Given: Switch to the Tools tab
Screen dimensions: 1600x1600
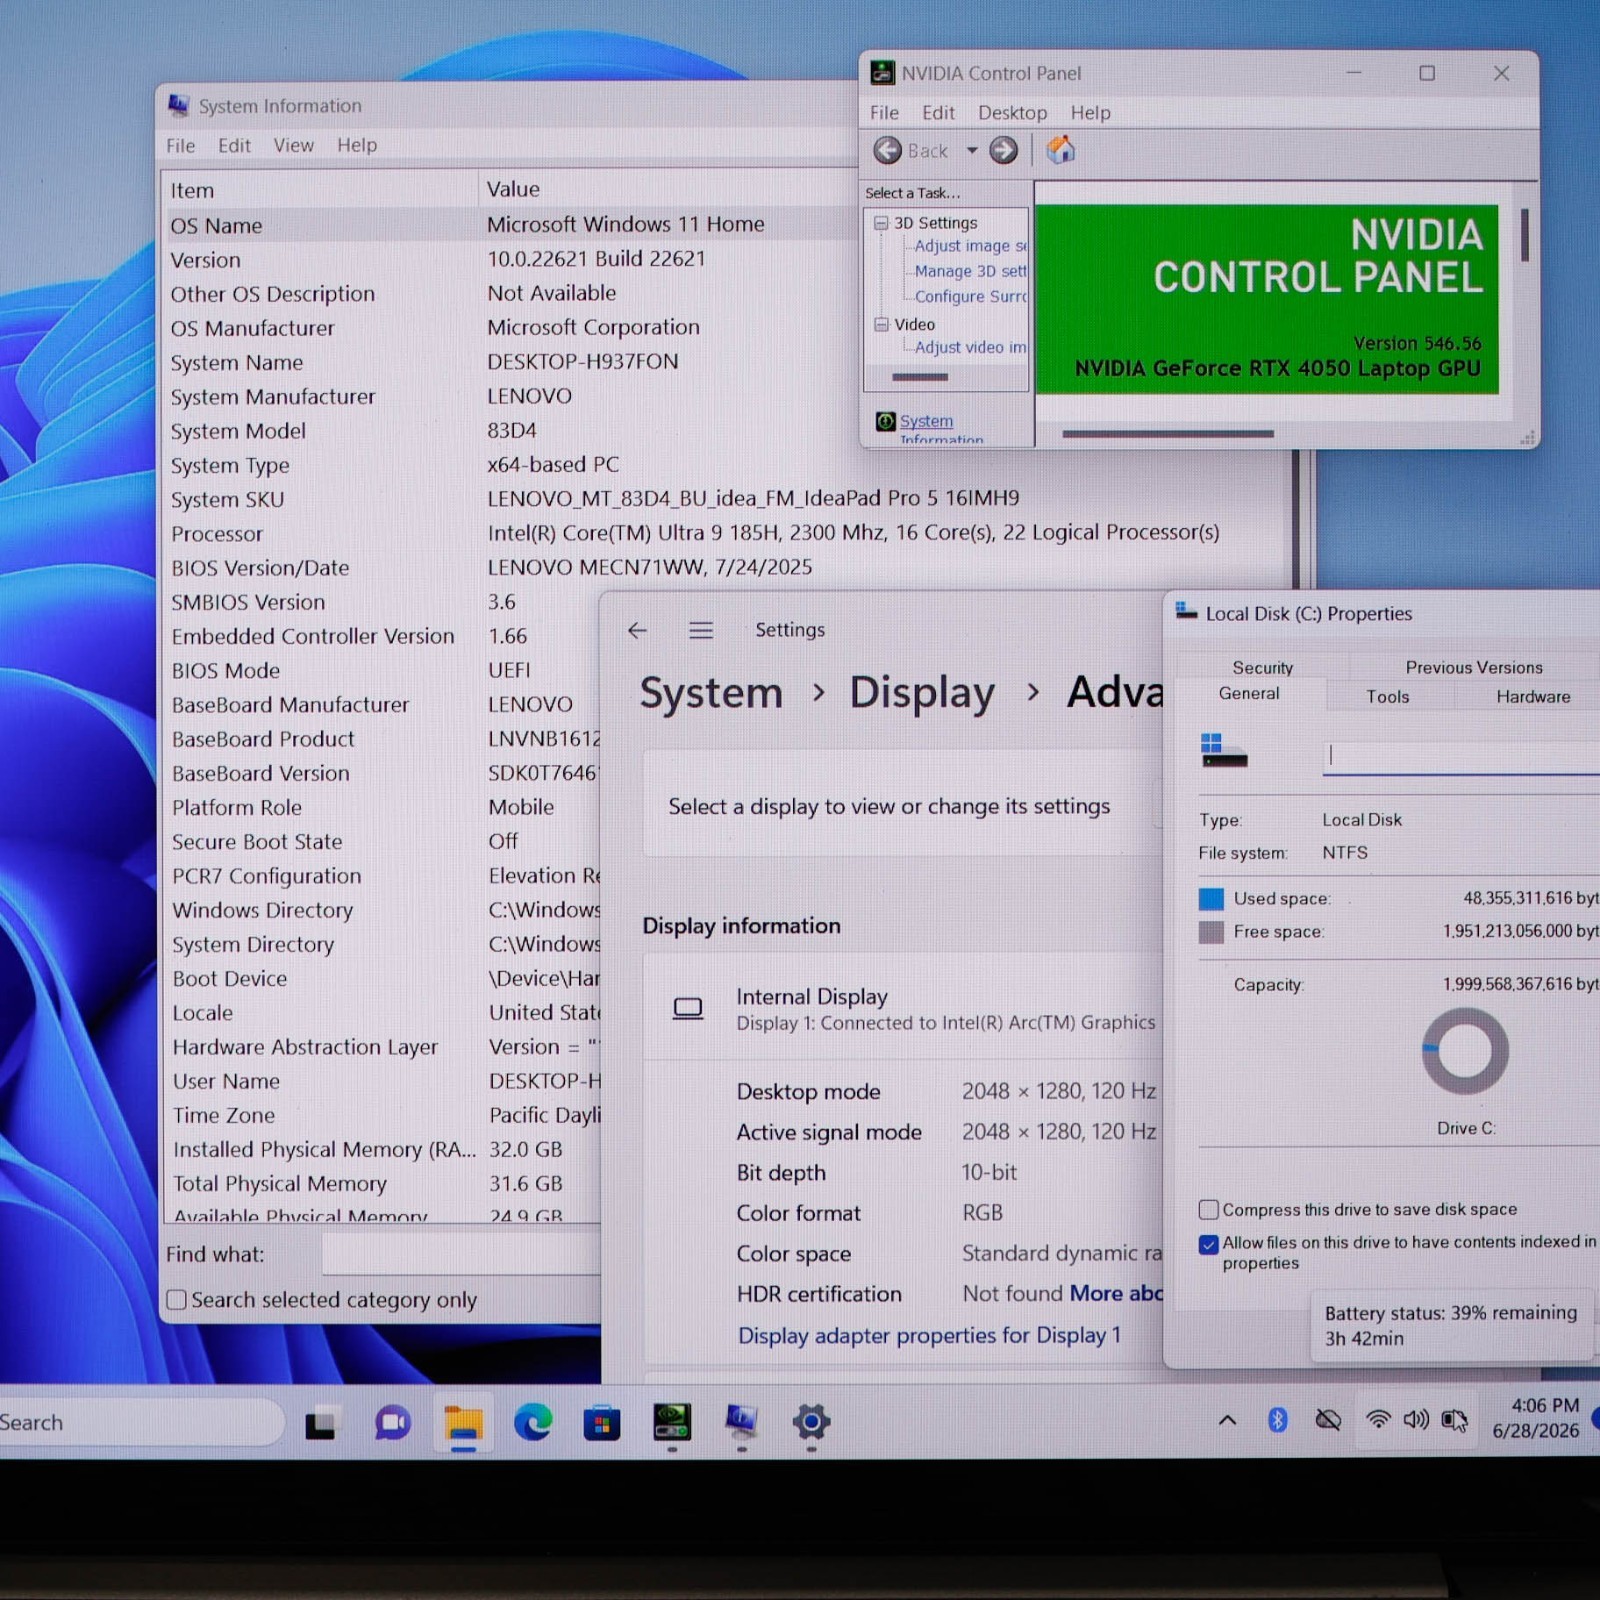Looking at the screenshot, I should pos(1388,697).
